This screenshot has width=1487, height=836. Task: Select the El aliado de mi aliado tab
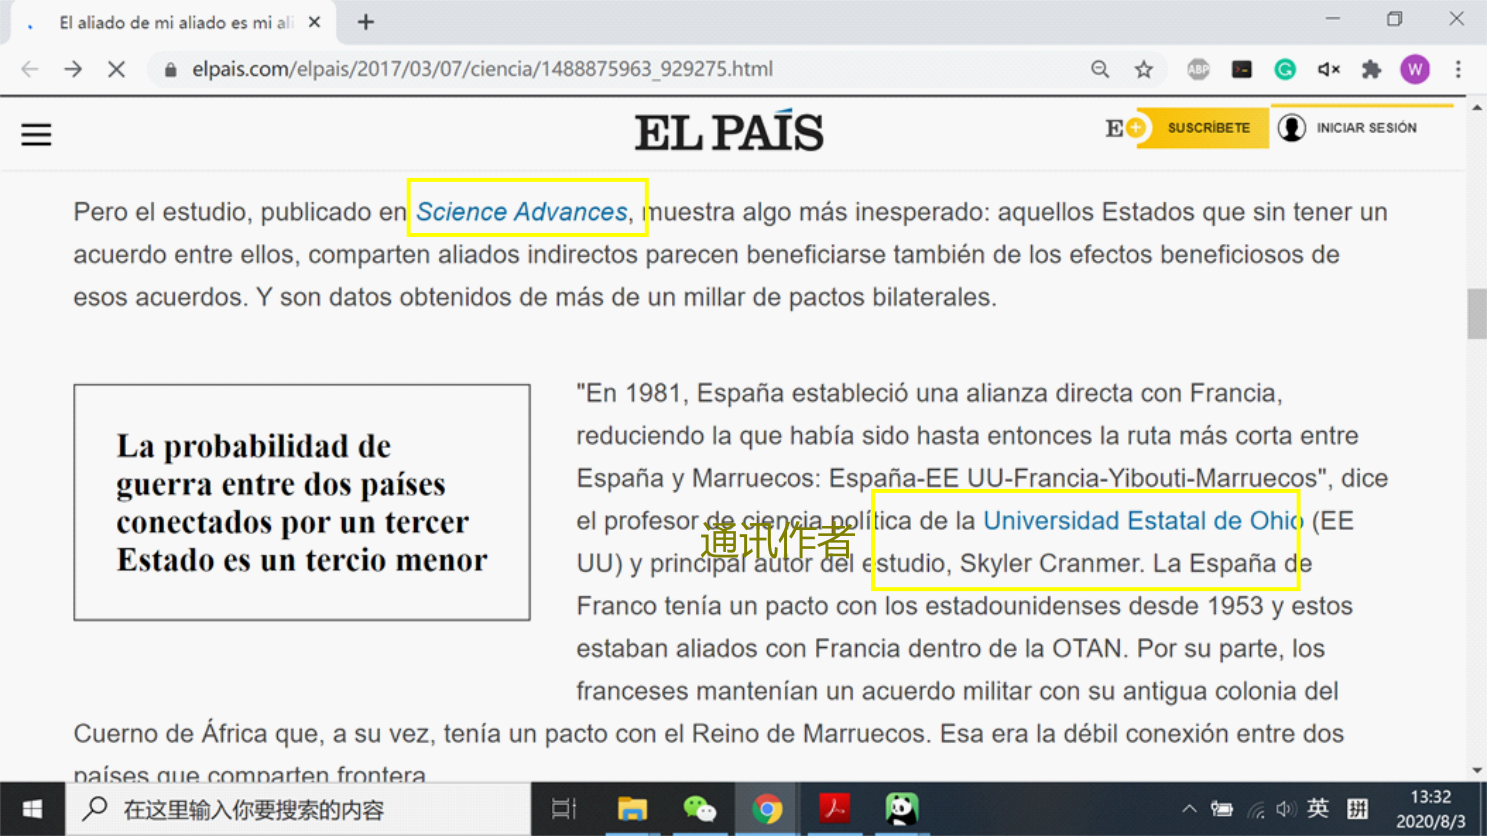coord(175,22)
